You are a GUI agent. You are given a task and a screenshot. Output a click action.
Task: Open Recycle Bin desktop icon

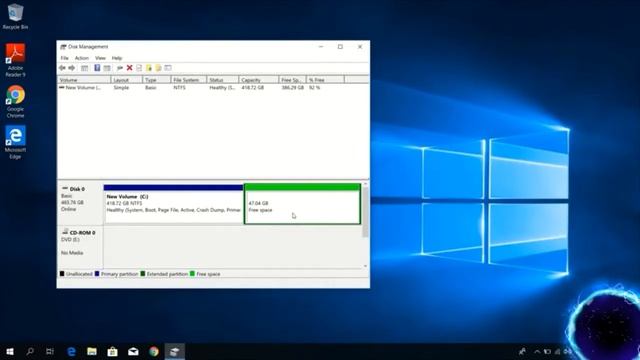(15, 16)
